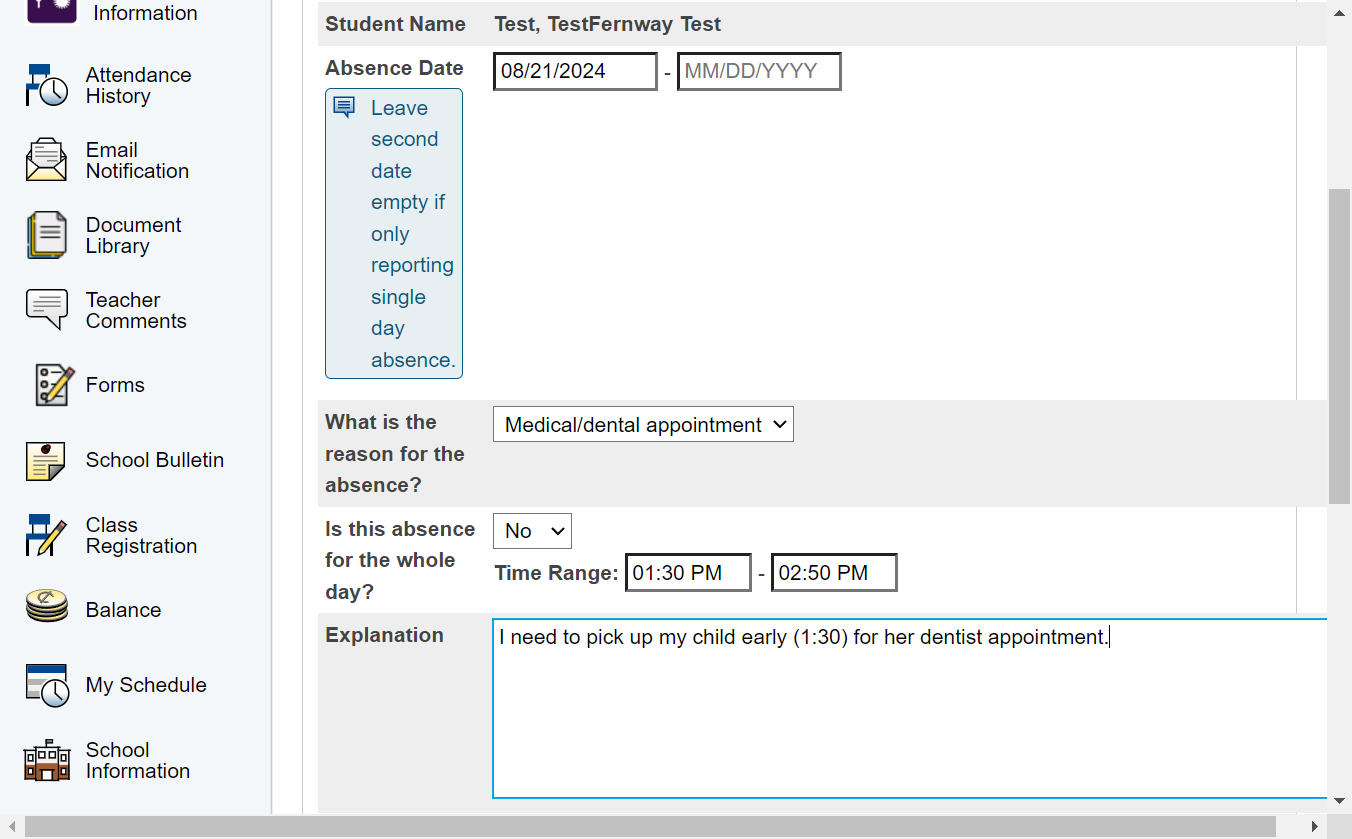Click the vertical scrollbar thumb
The width and height of the screenshot is (1352, 839).
1339,345
